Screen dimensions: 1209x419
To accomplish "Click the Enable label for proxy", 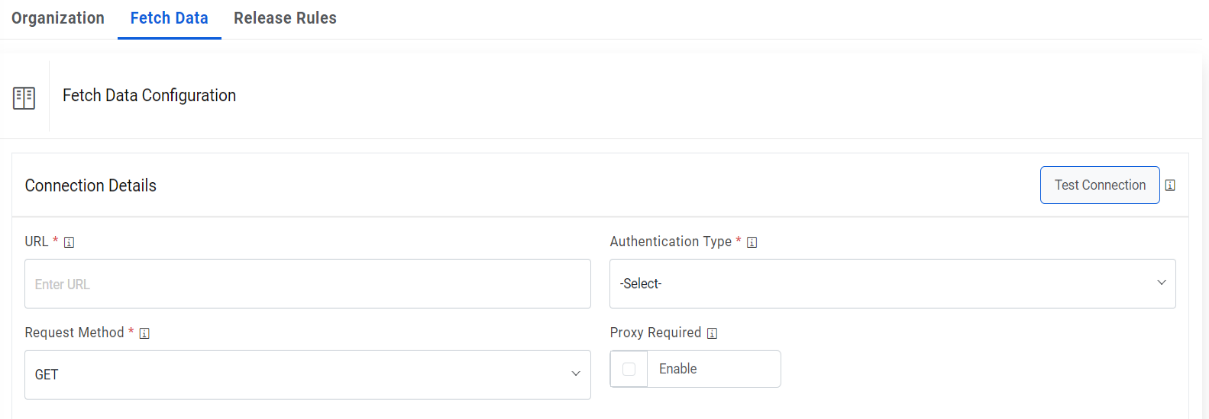I will pyautogui.click(x=678, y=369).
